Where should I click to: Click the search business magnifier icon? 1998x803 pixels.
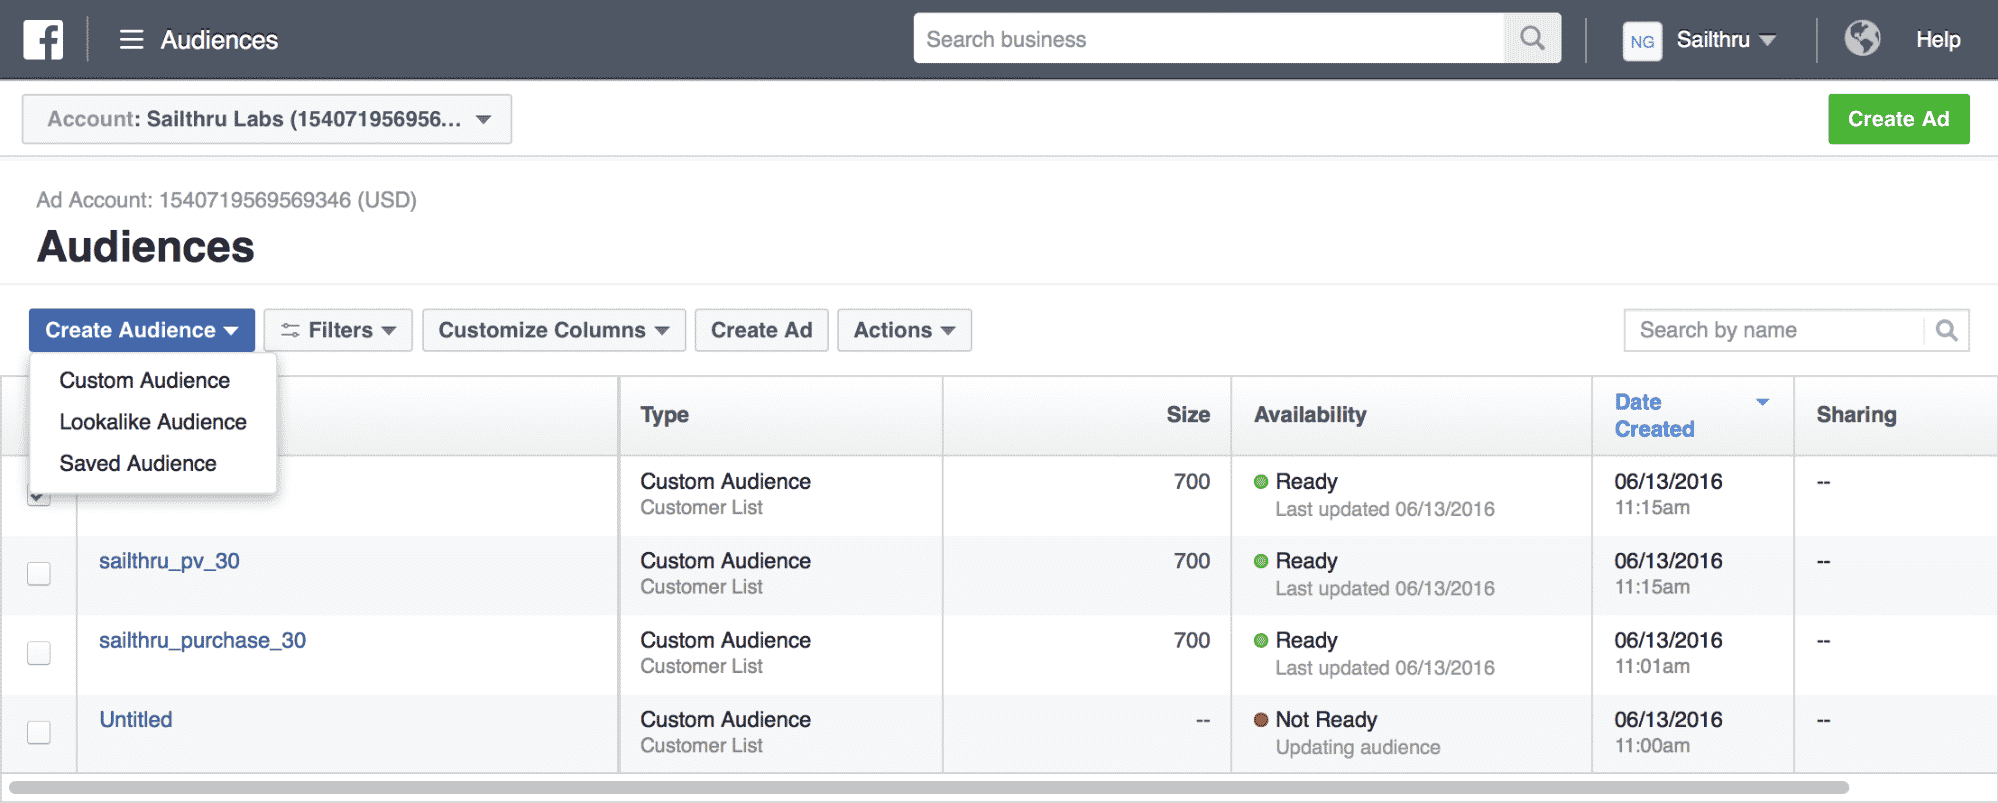1531,39
